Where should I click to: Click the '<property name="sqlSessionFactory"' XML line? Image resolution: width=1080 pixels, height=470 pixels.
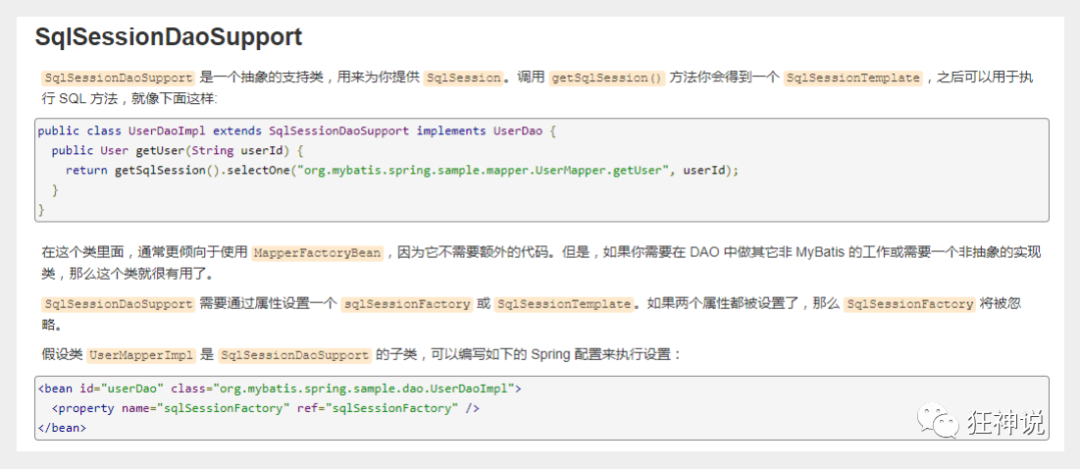point(265,408)
